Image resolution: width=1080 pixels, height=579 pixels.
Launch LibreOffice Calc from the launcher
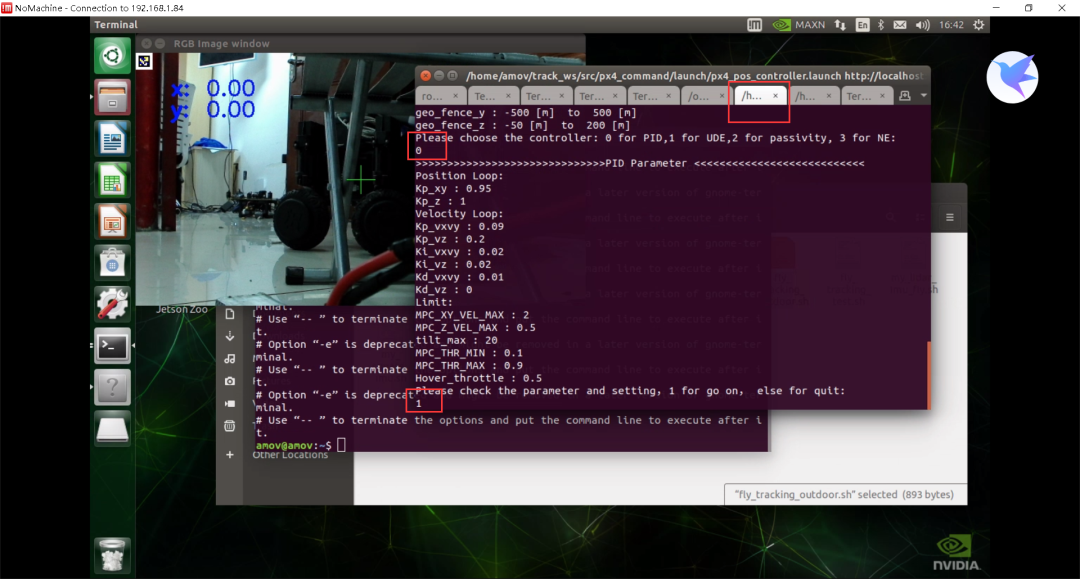[112, 180]
